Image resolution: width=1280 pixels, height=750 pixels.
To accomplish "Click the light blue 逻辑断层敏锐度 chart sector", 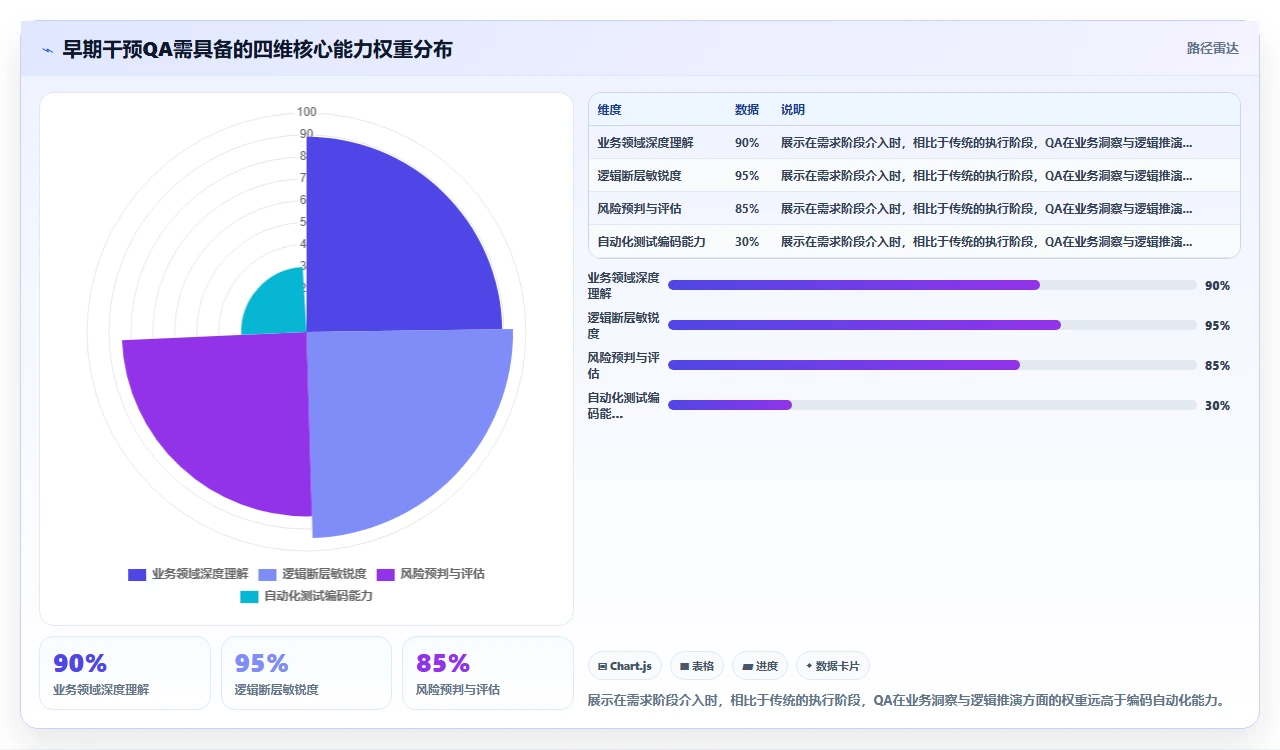I will point(395,420).
